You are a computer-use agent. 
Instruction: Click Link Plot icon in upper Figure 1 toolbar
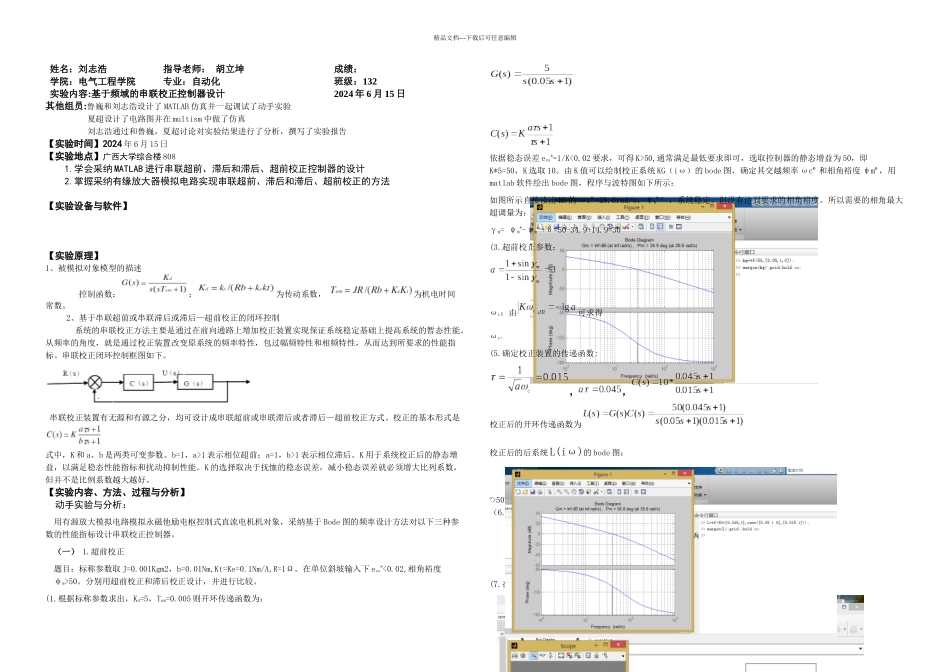coord(641,227)
